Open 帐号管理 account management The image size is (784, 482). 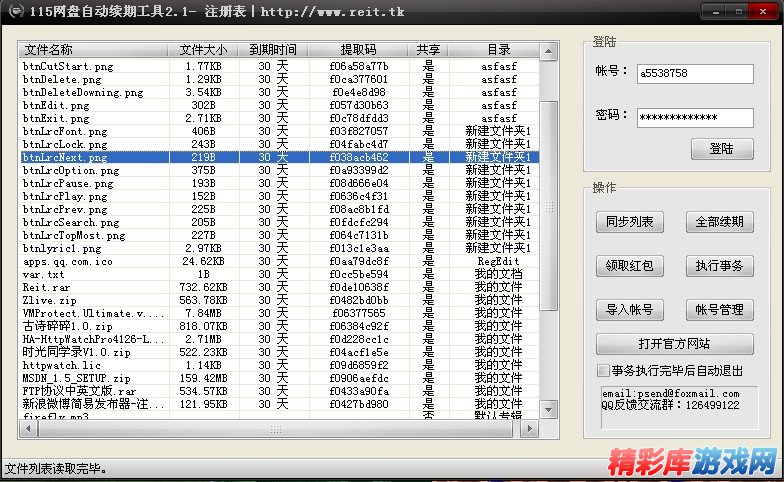pos(719,310)
